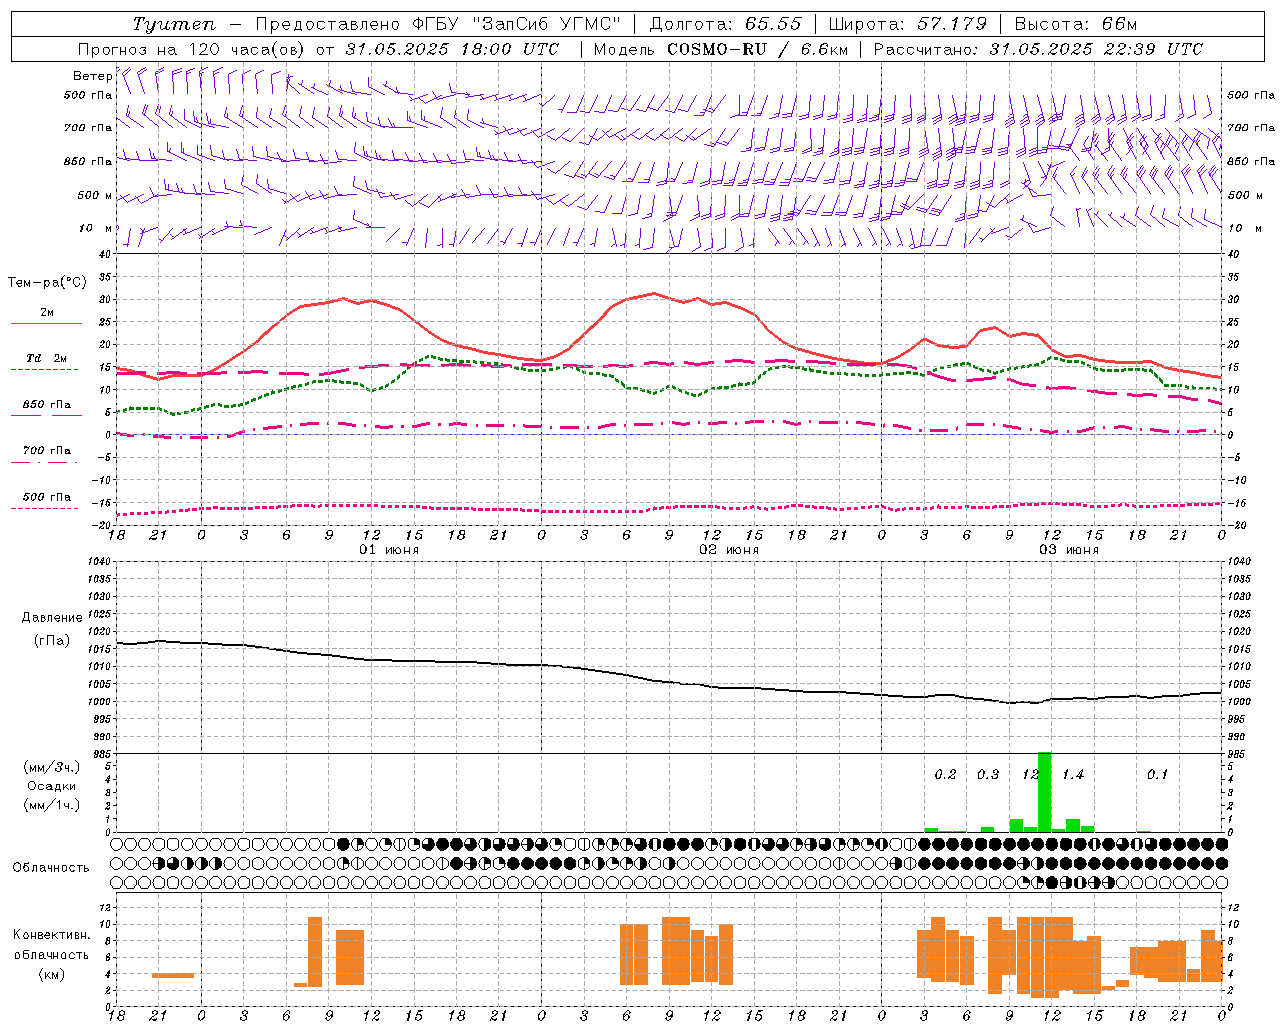Click the 'Td 2м' dew point legend entry

pos(46,358)
